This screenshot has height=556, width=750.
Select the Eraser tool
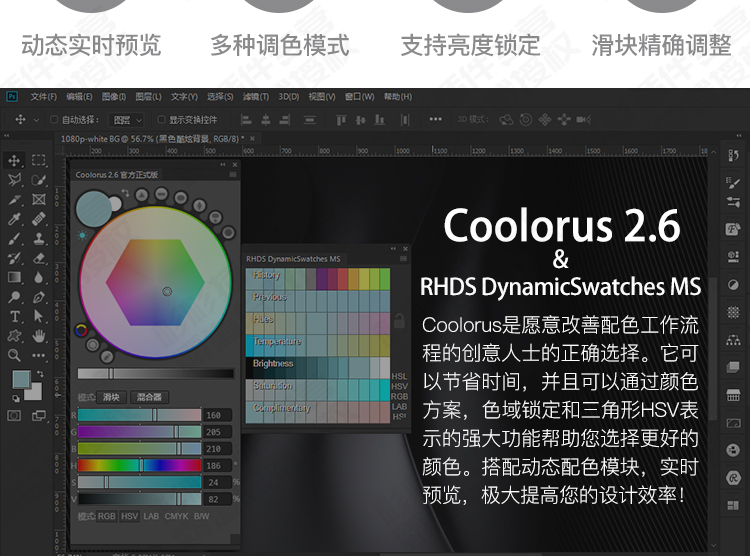click(39, 258)
